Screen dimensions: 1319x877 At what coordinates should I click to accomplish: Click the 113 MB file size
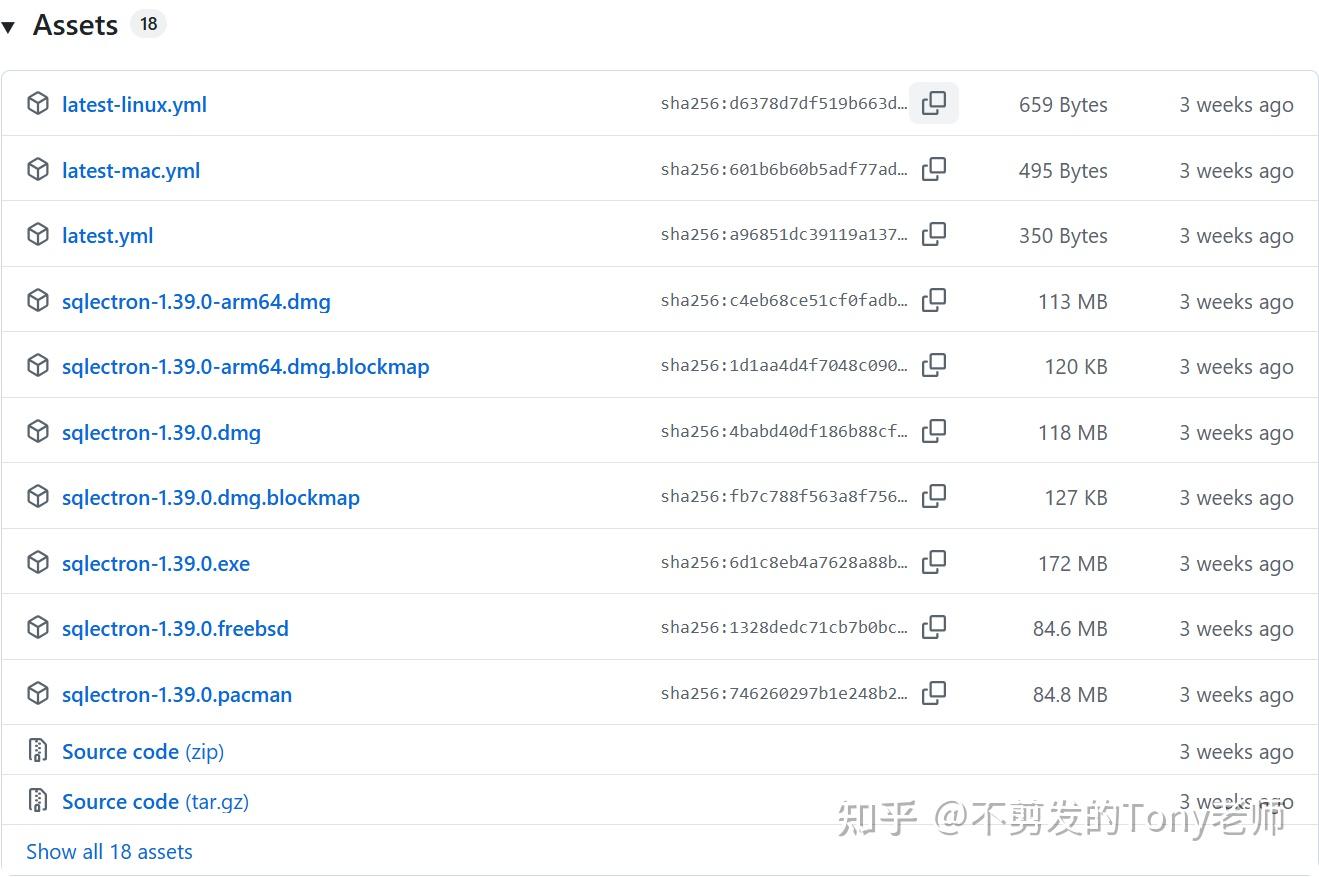coord(1073,302)
